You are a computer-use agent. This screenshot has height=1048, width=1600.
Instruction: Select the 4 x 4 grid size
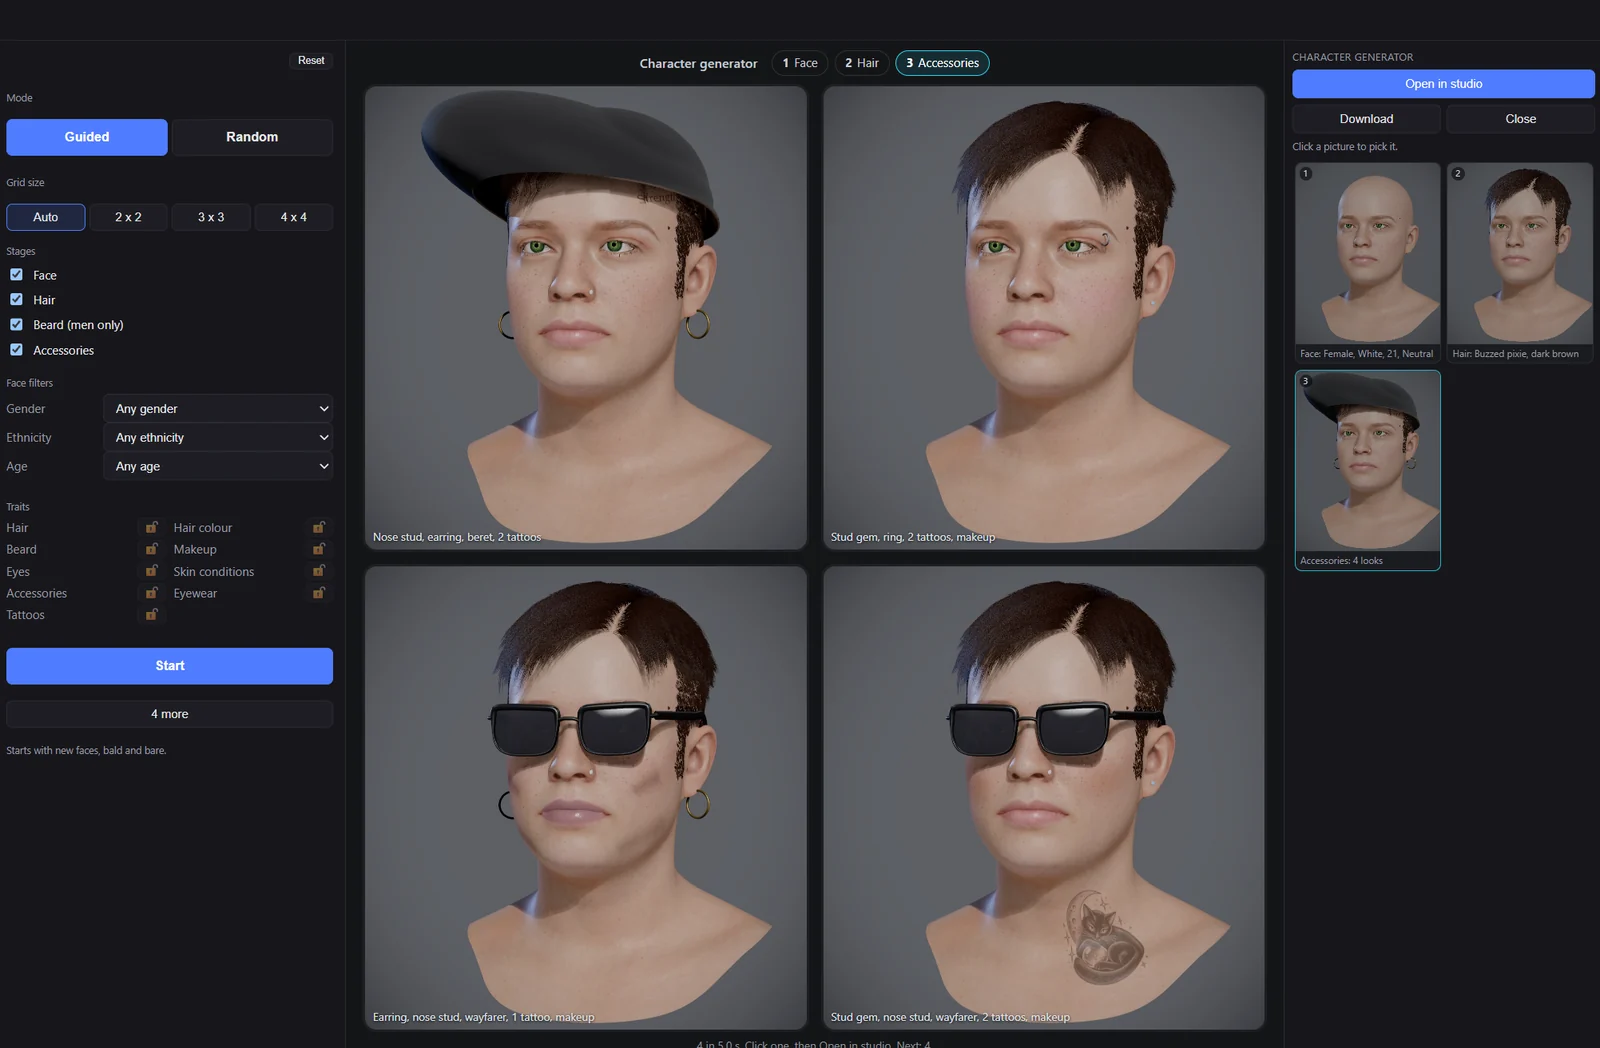293,217
